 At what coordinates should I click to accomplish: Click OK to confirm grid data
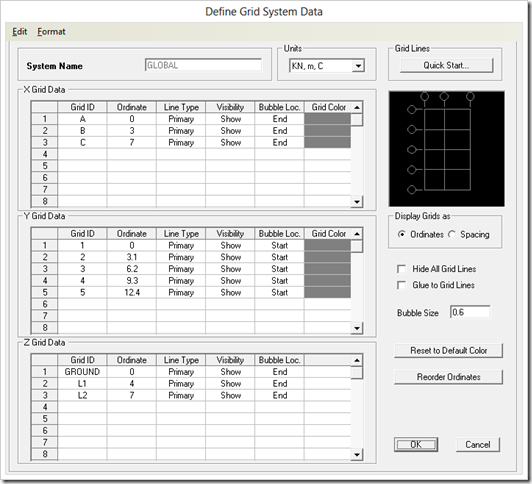click(x=416, y=444)
